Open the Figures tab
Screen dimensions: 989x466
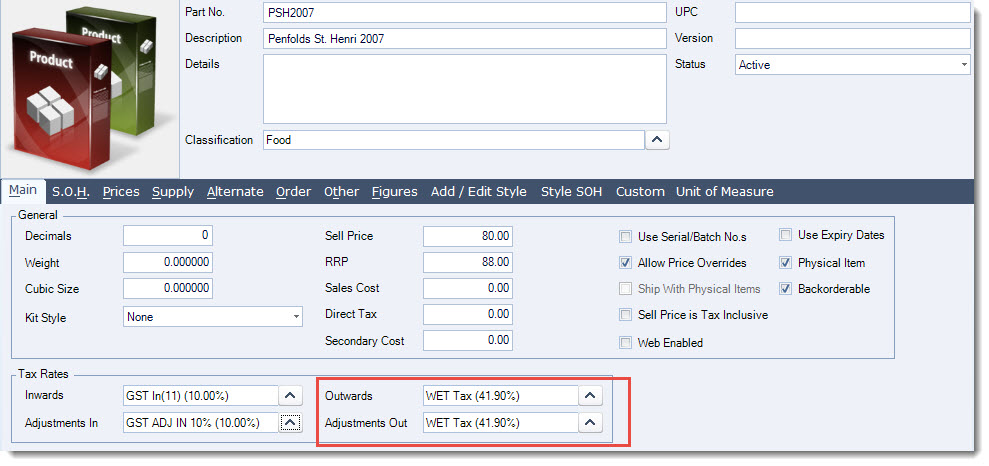[x=394, y=192]
